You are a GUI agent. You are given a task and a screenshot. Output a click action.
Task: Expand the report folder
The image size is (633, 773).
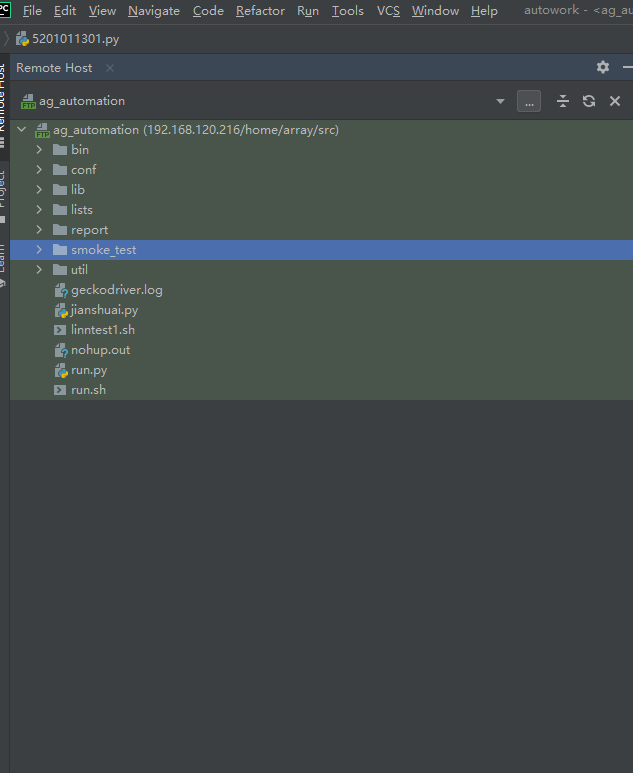39,230
